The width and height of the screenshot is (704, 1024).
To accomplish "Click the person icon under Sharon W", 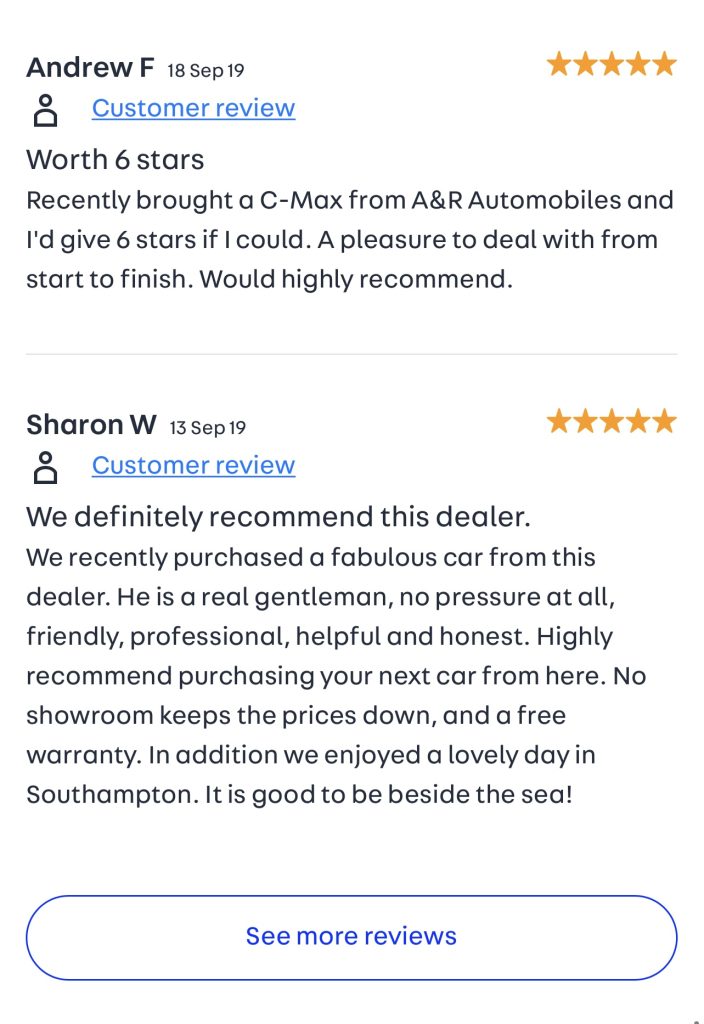I will 45,467.
